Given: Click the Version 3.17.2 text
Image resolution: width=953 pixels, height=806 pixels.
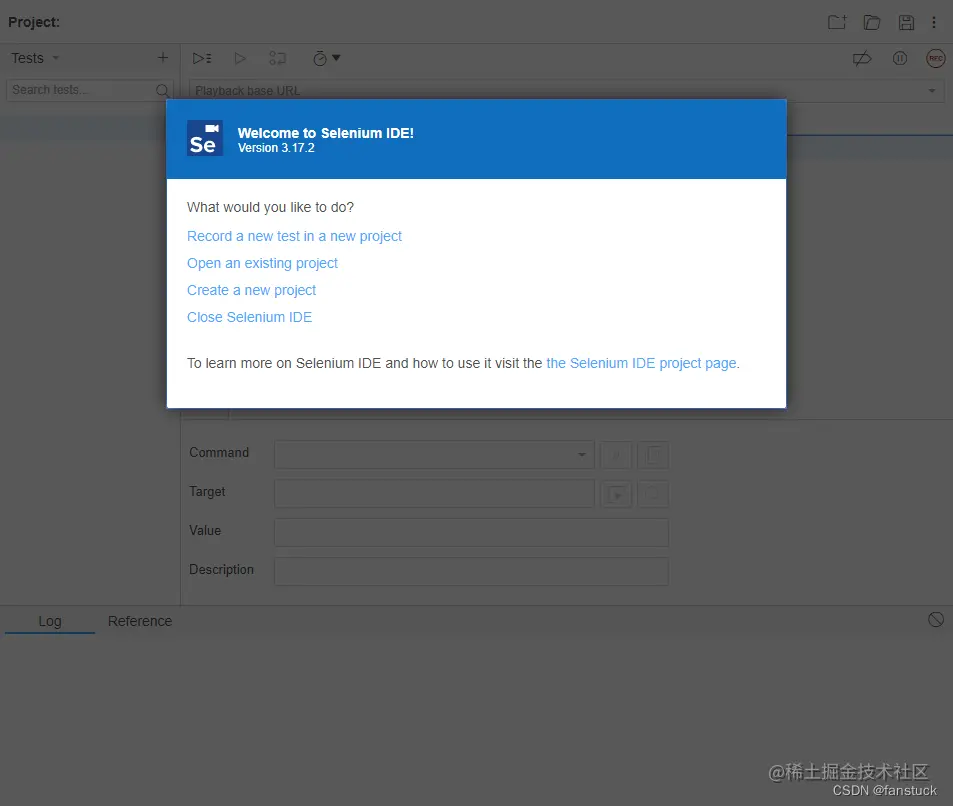Looking at the screenshot, I should [276, 148].
